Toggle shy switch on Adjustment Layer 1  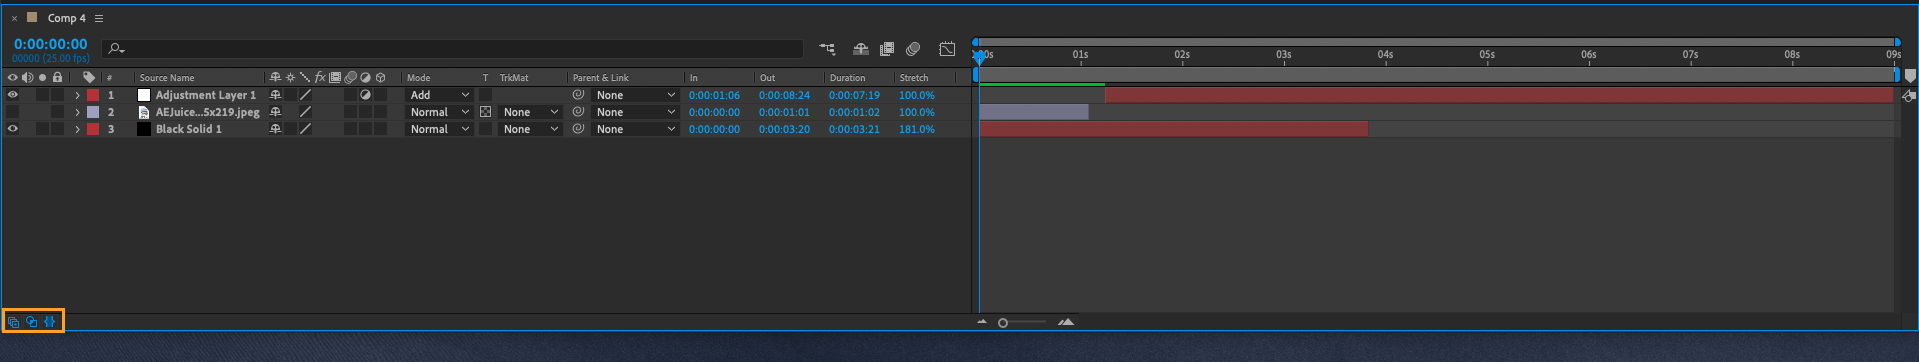(275, 95)
